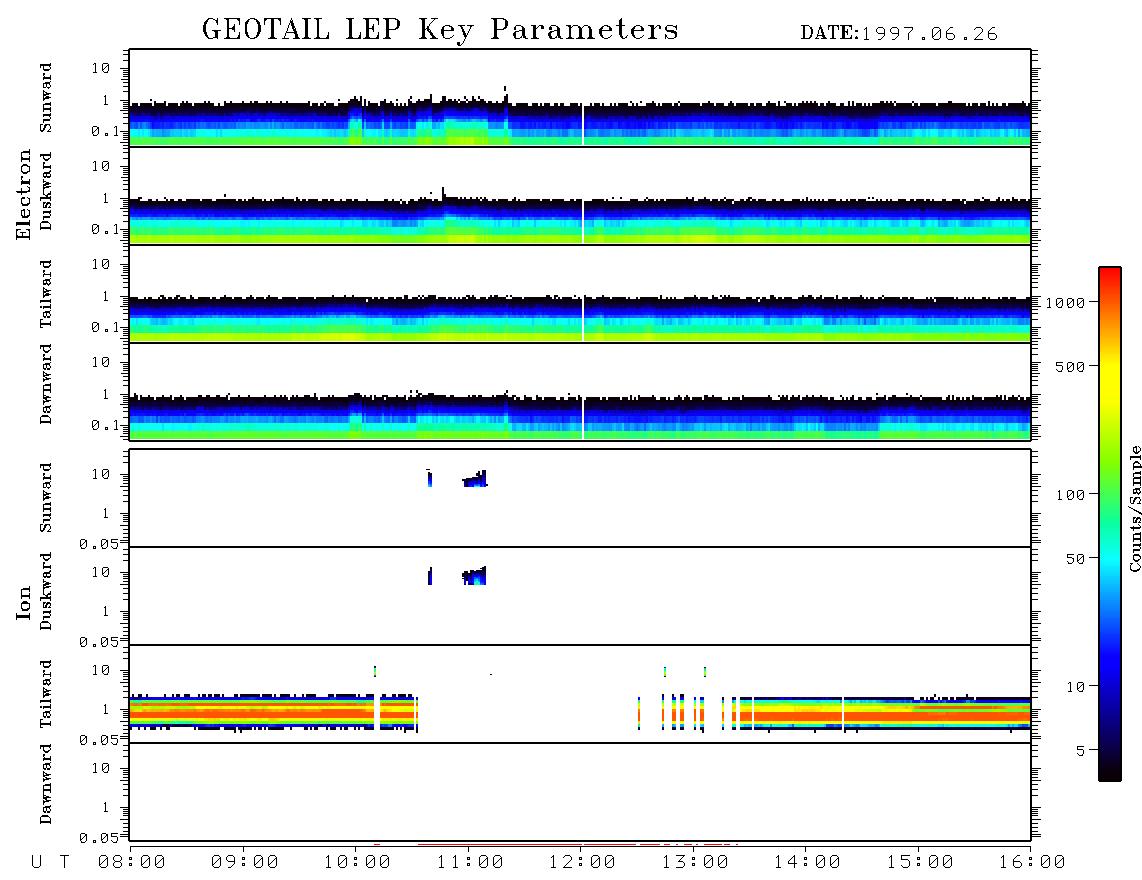Click the 09:00 time tick label
The width and height of the screenshot is (1142, 880).
(245, 863)
